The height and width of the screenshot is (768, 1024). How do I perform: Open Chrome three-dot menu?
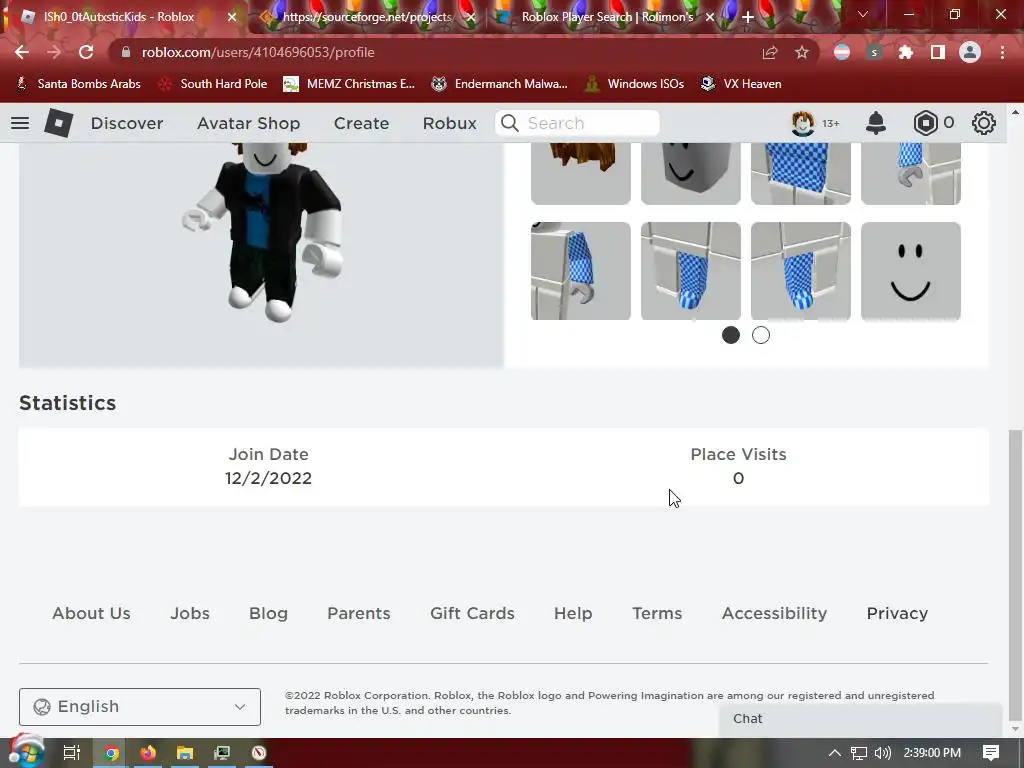tap(1002, 52)
